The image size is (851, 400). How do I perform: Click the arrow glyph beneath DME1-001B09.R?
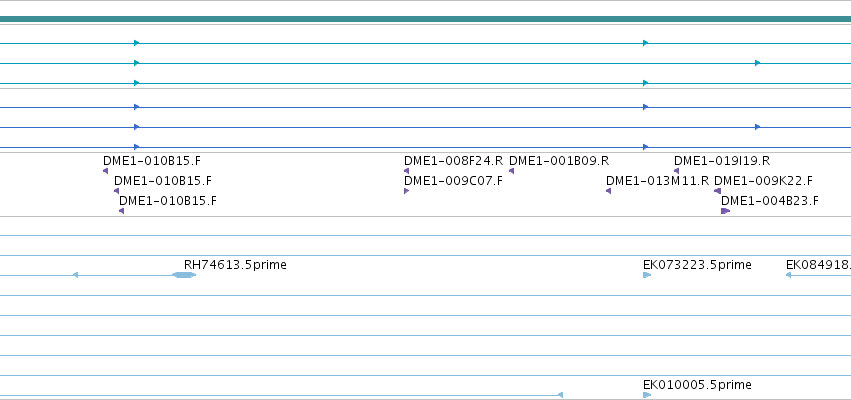click(x=511, y=171)
